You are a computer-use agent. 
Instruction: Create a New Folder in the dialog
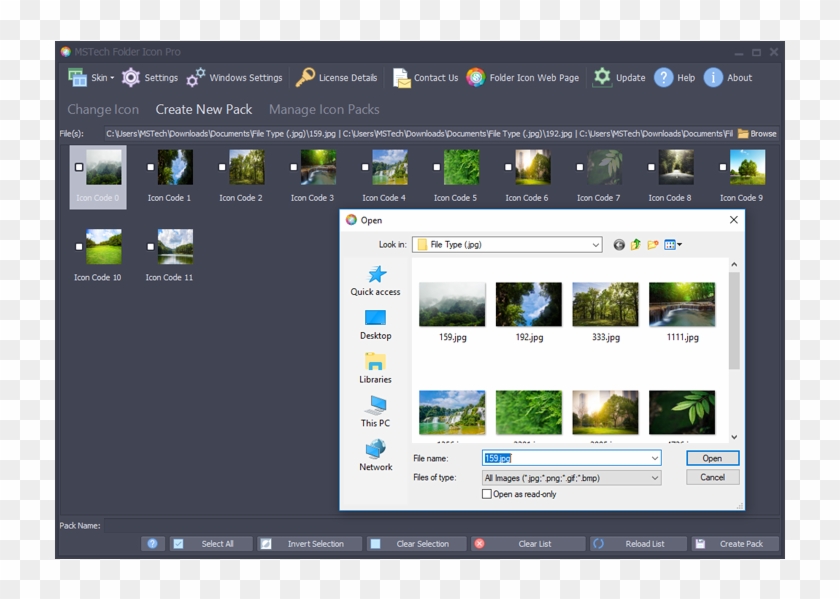point(652,243)
